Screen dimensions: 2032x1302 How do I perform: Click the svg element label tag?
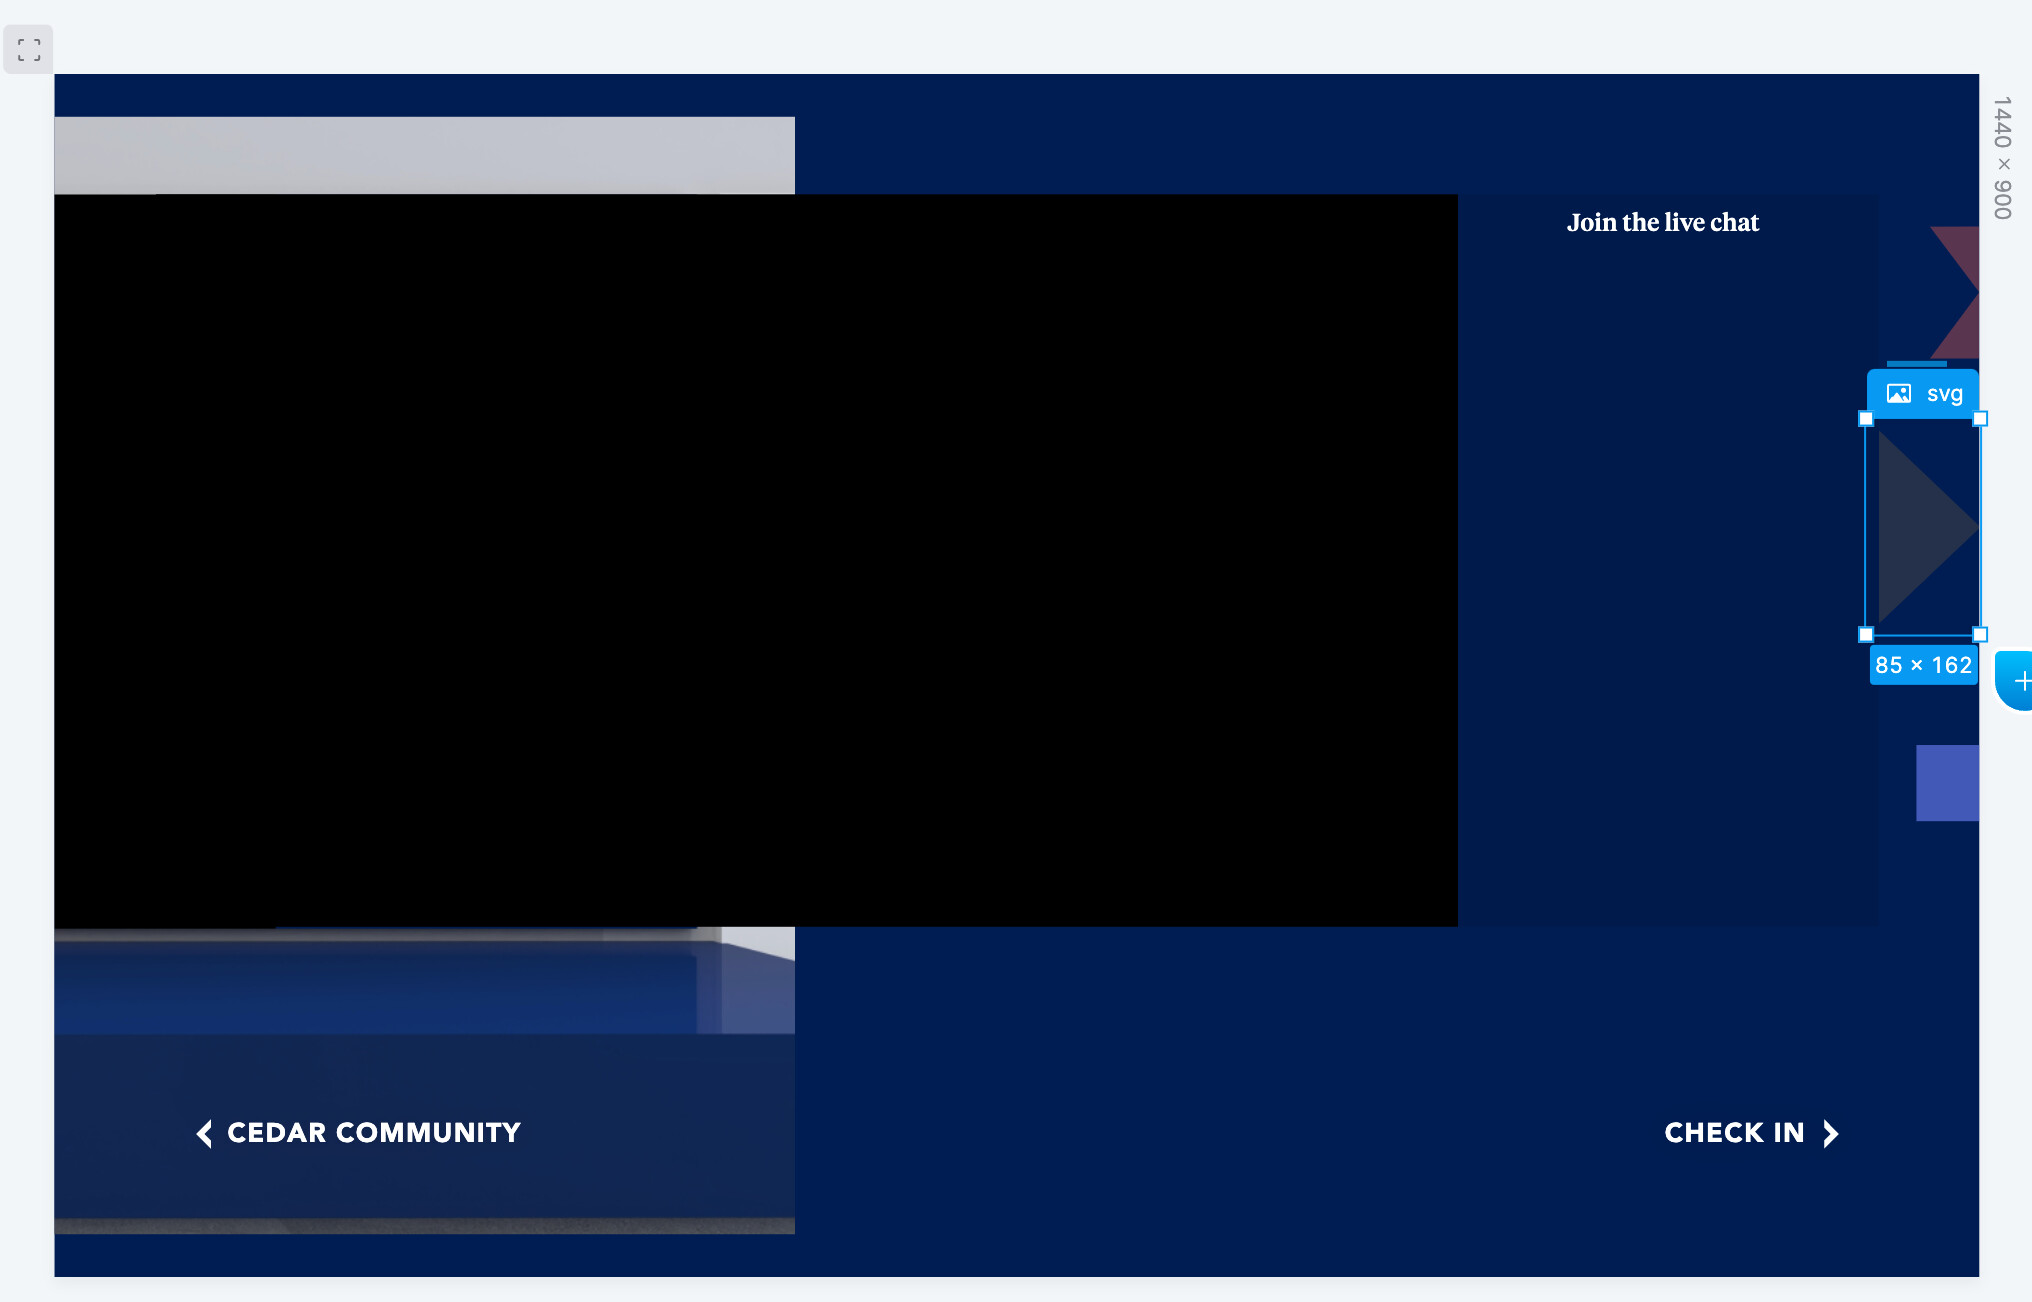click(x=1943, y=394)
